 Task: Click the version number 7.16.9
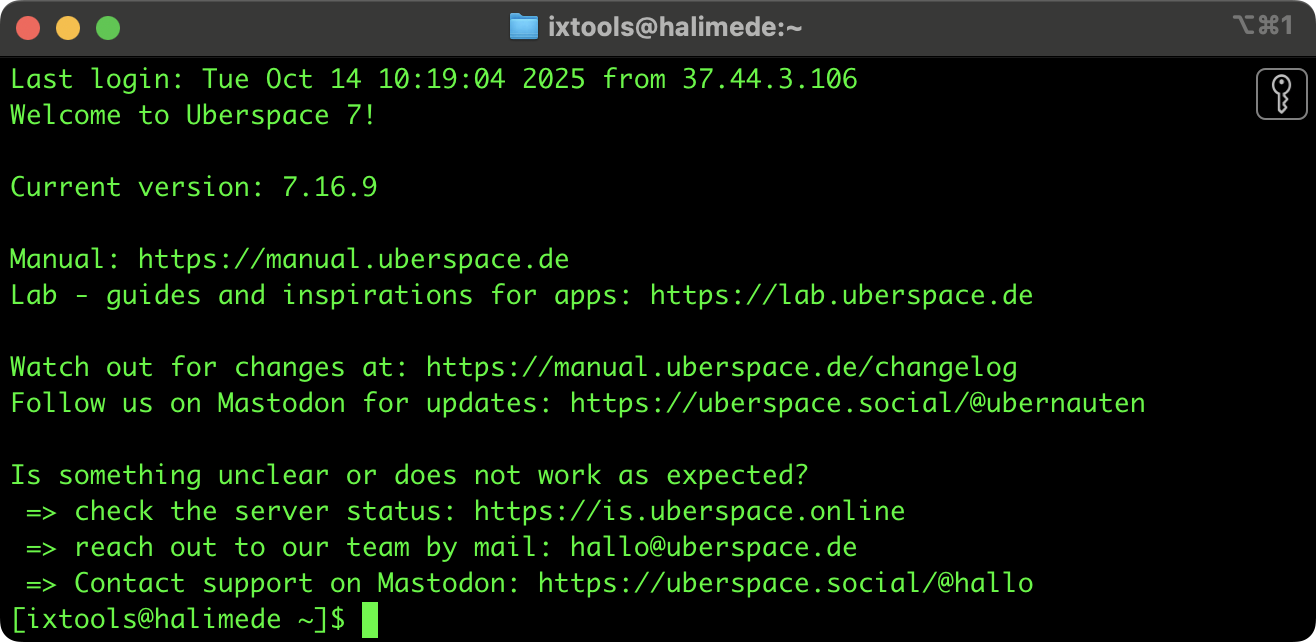tap(329, 187)
